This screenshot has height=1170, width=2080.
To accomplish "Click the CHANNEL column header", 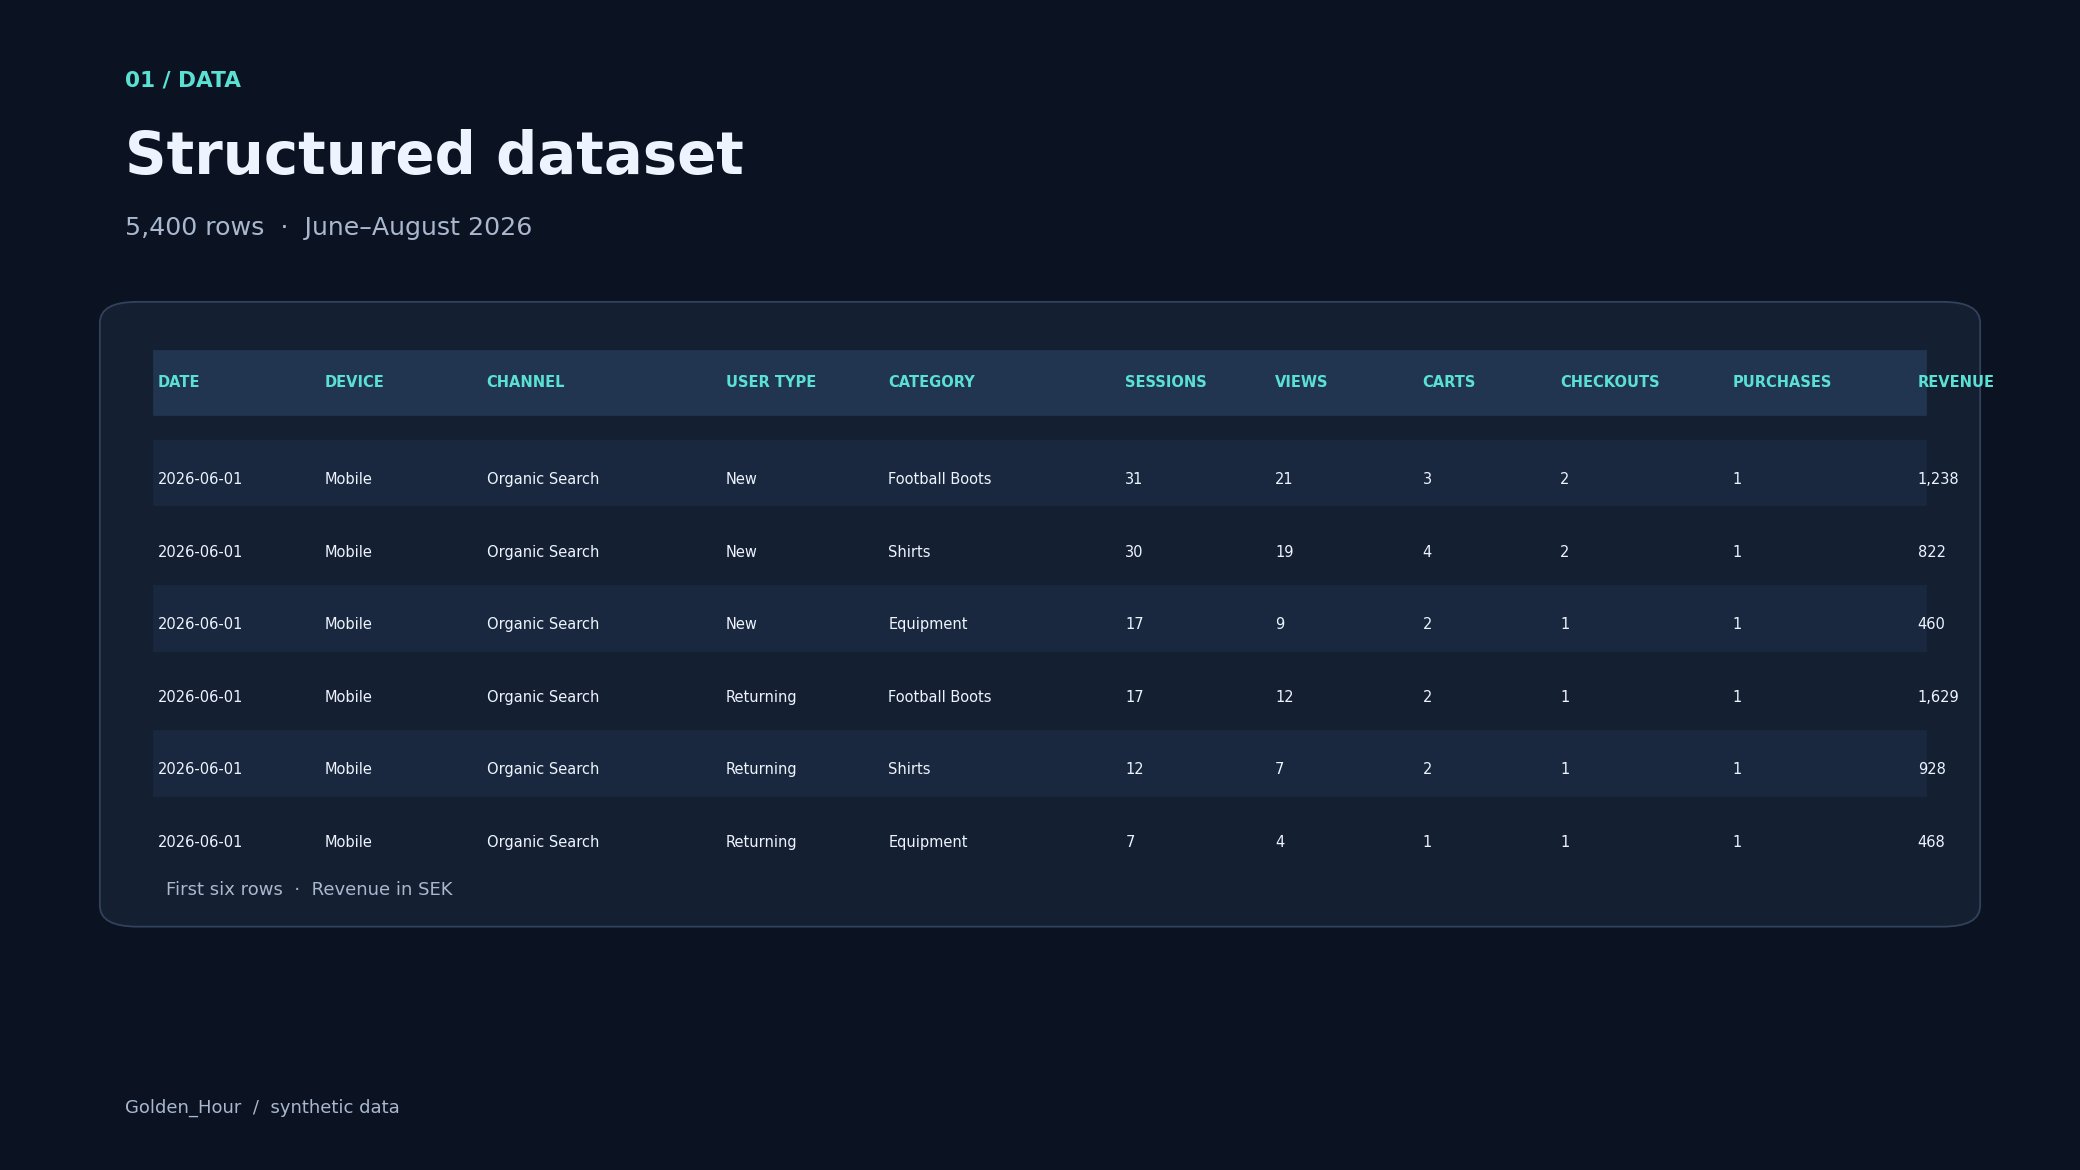I will tap(525, 382).
